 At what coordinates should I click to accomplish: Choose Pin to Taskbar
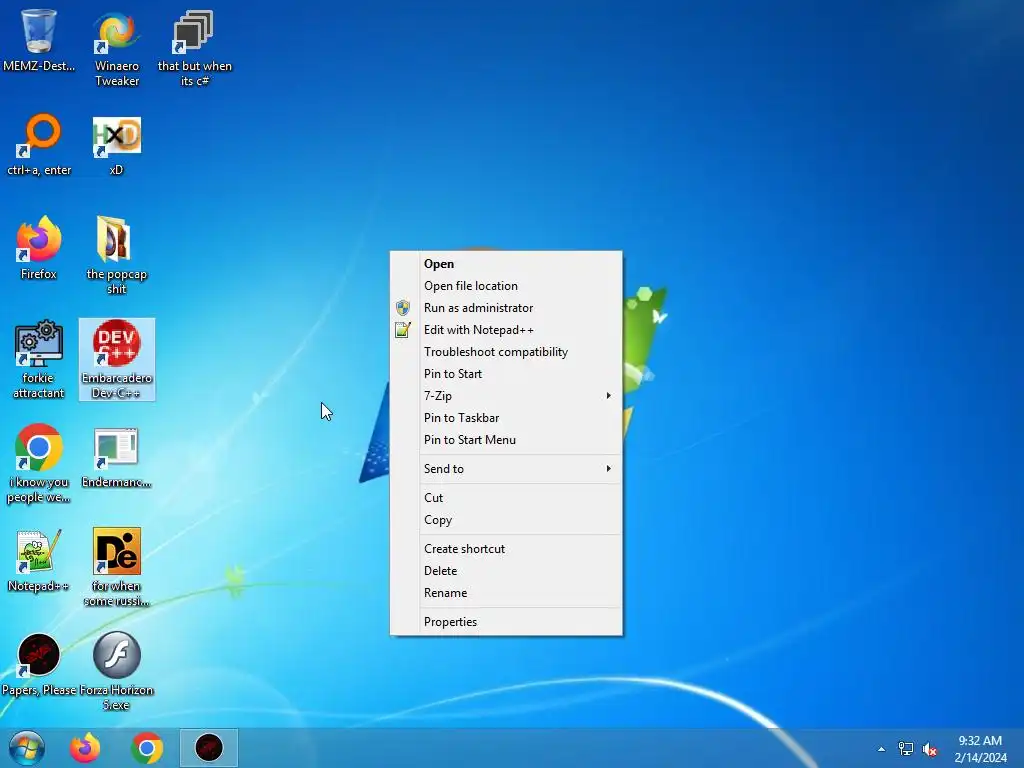(x=506, y=418)
